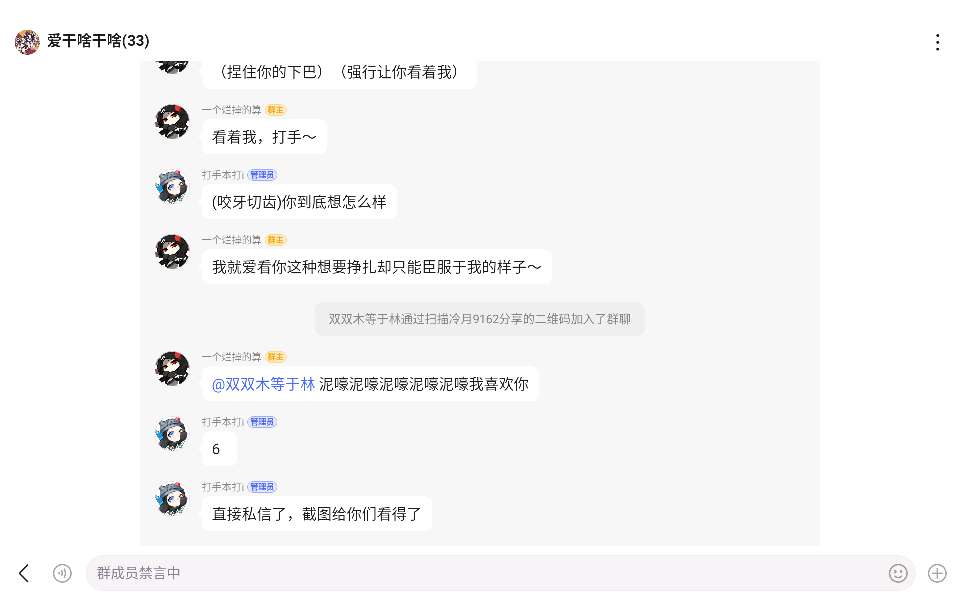
Task: Open group title 爱干啥干啥(33)
Action: click(98, 41)
